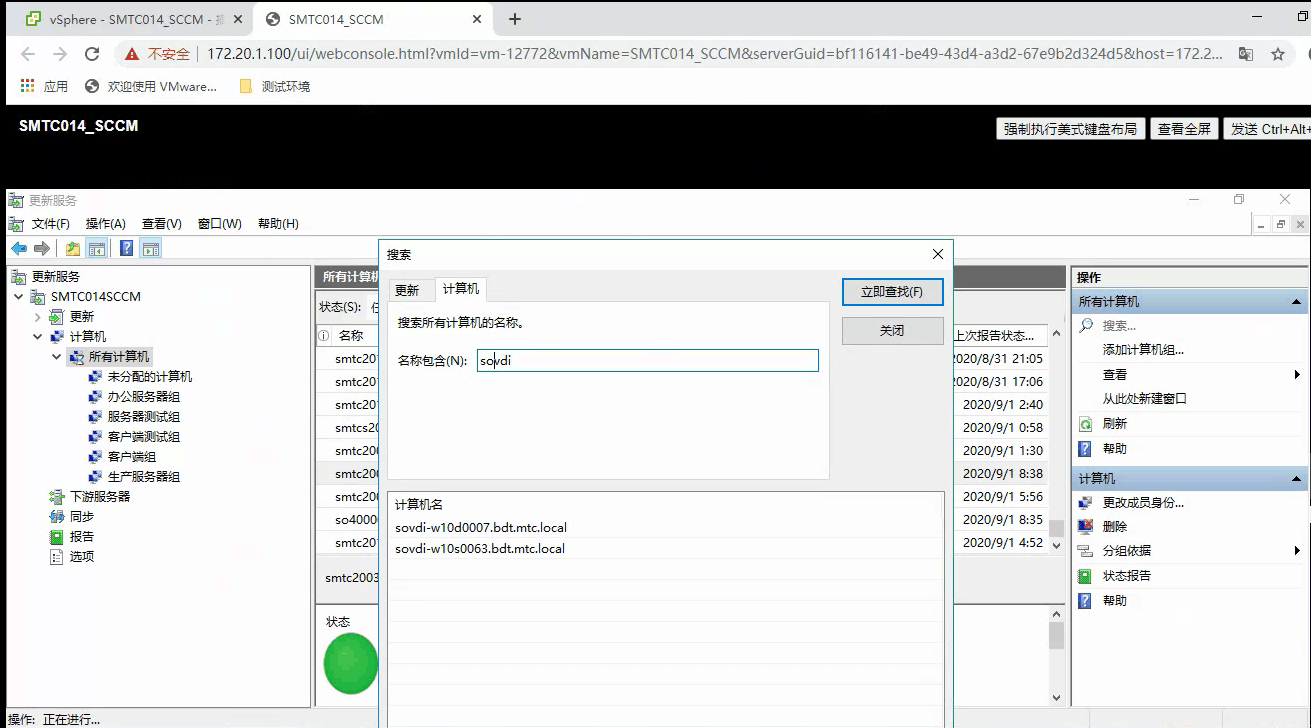Select the 更新服务 root node in tree
This screenshot has width=1311, height=728.
(x=55, y=276)
